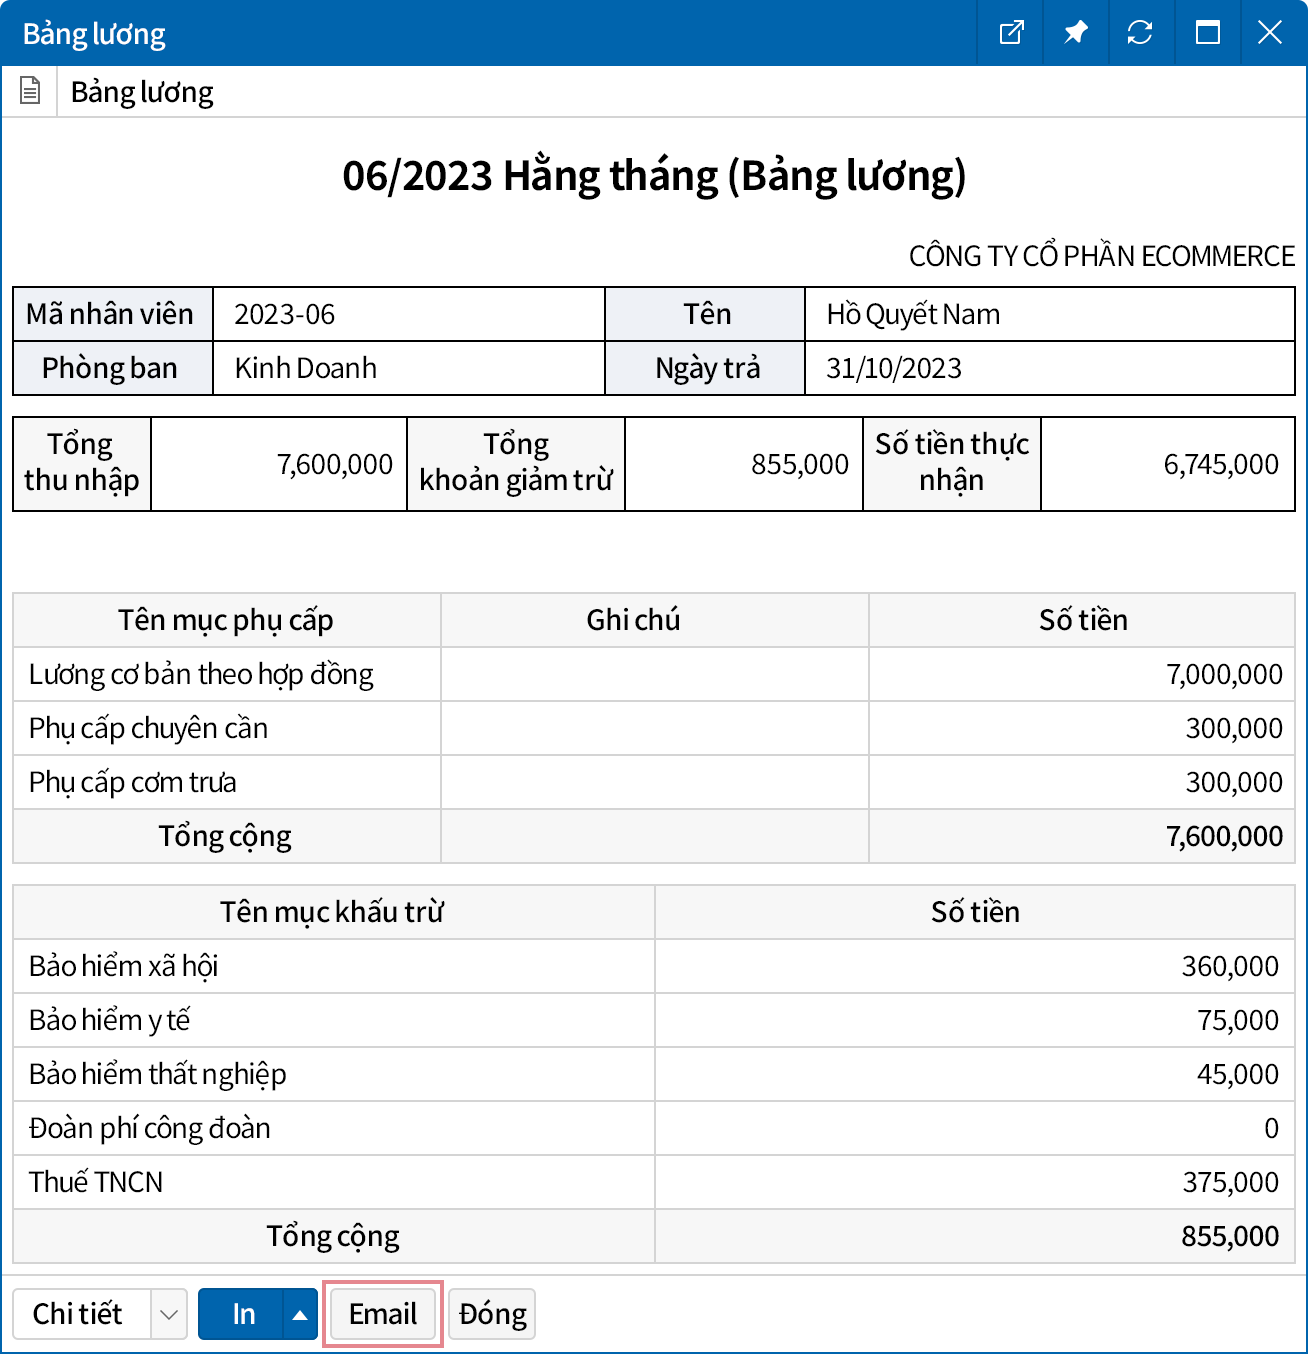Screen dimensions: 1308x1354
Task: Click the Đóng button
Action: pyautogui.click(x=492, y=1314)
